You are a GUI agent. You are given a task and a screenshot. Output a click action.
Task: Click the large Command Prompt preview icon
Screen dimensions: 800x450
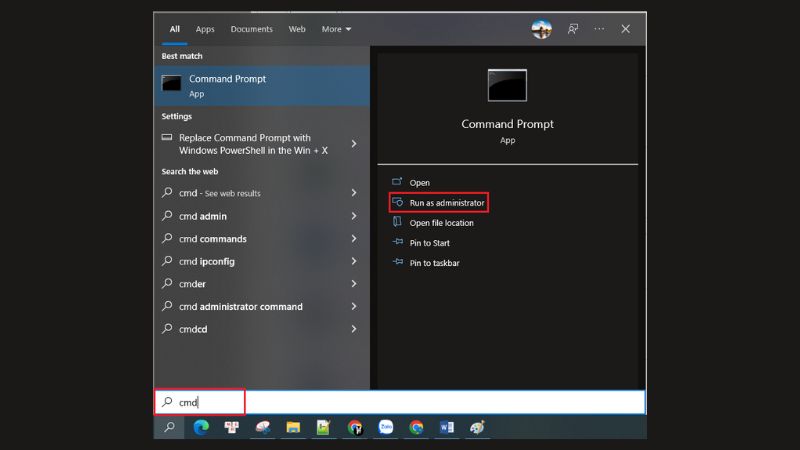coord(507,85)
